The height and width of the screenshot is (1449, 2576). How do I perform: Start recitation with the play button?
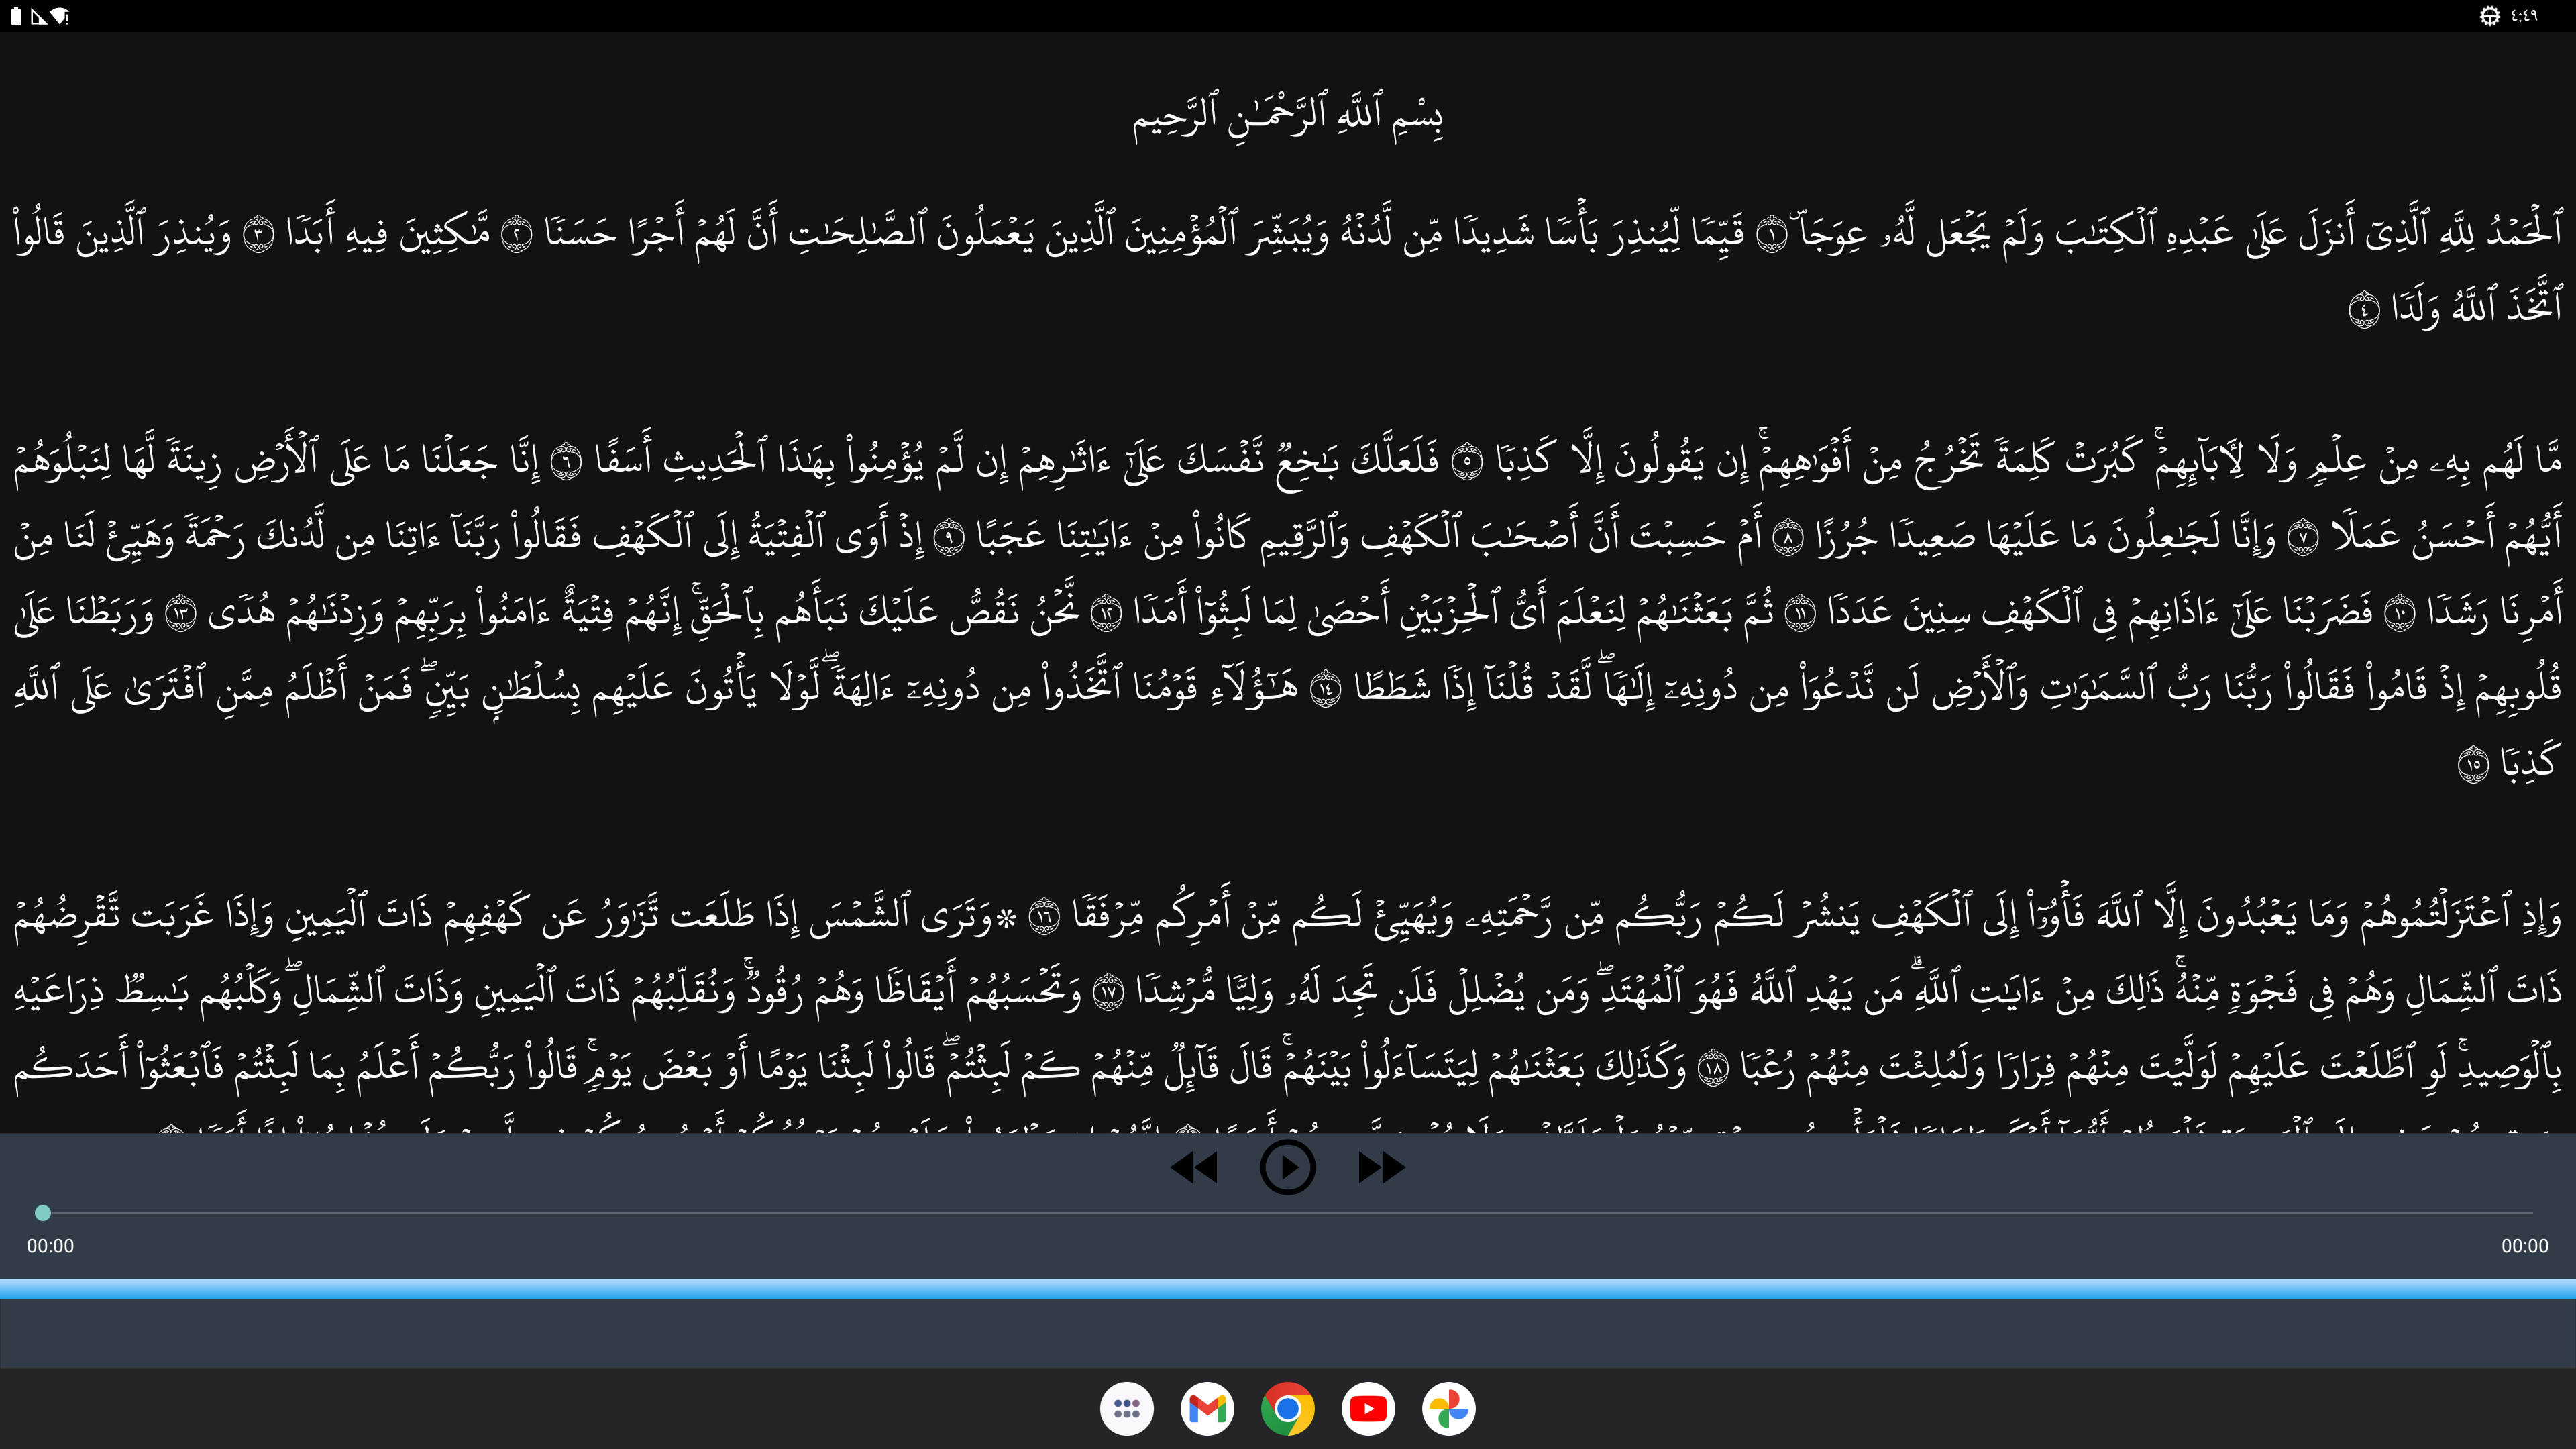click(1287, 1167)
